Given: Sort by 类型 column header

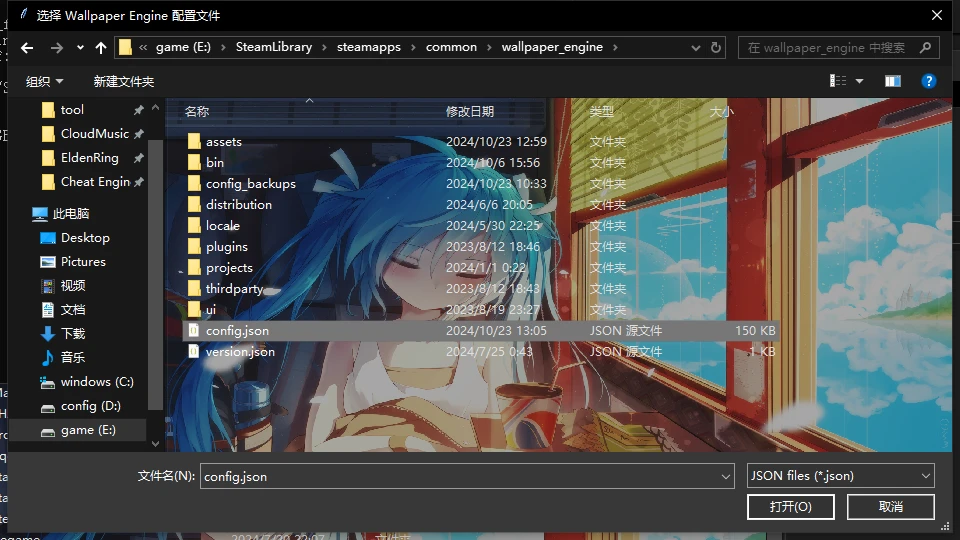Looking at the screenshot, I should (x=601, y=111).
